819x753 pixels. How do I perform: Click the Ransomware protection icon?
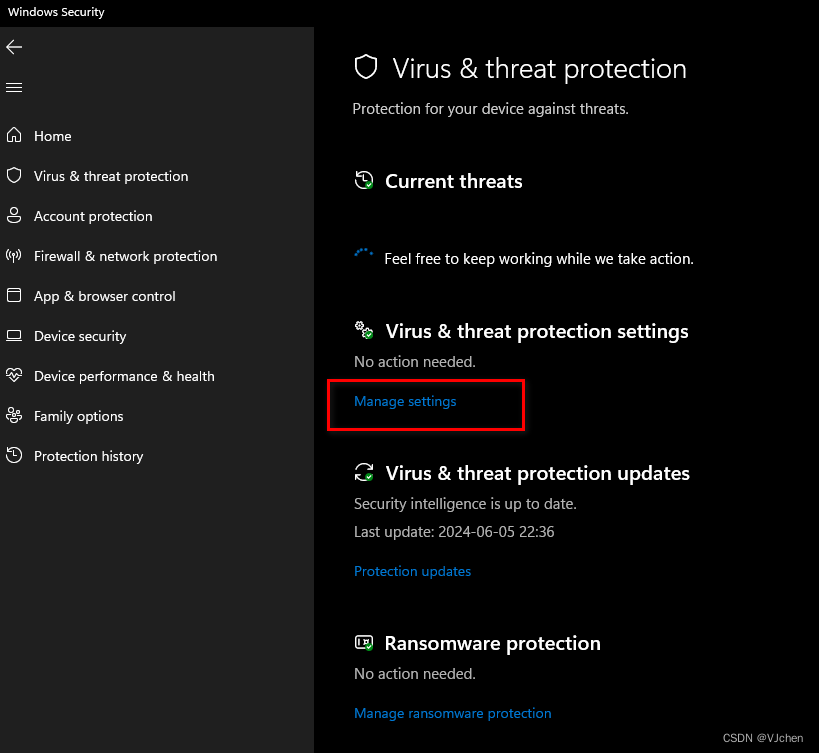(x=363, y=643)
